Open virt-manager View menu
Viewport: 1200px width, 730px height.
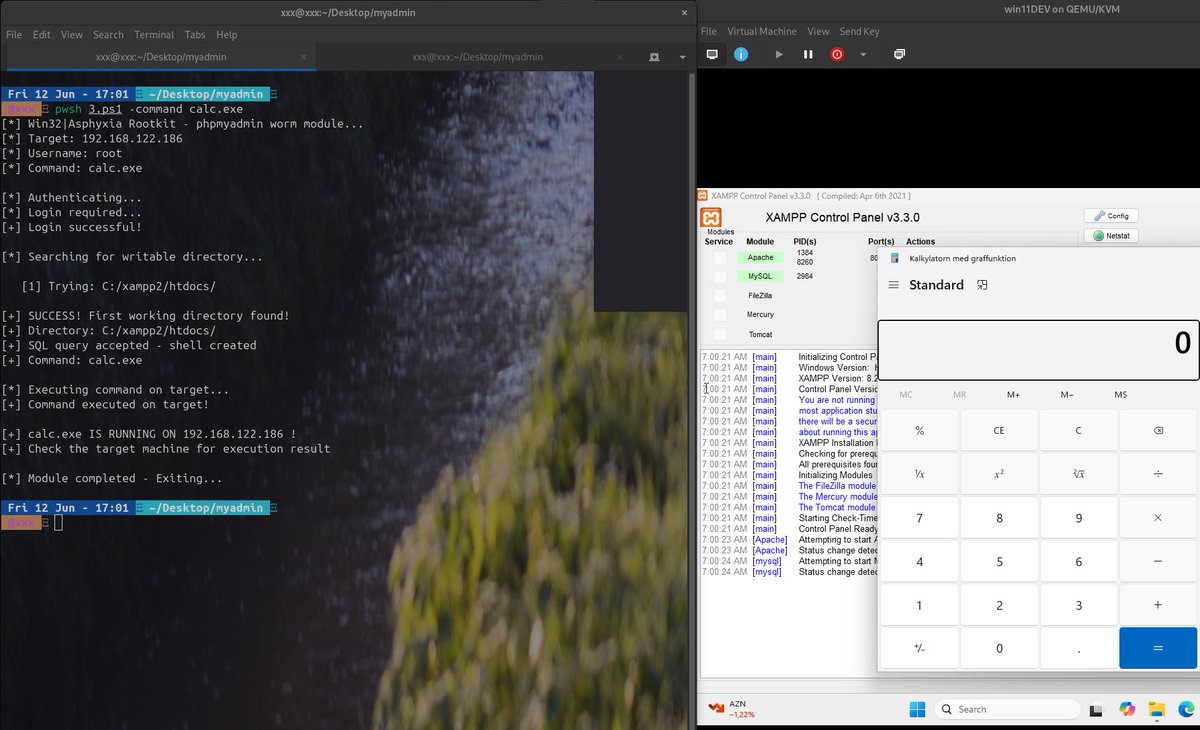point(818,31)
